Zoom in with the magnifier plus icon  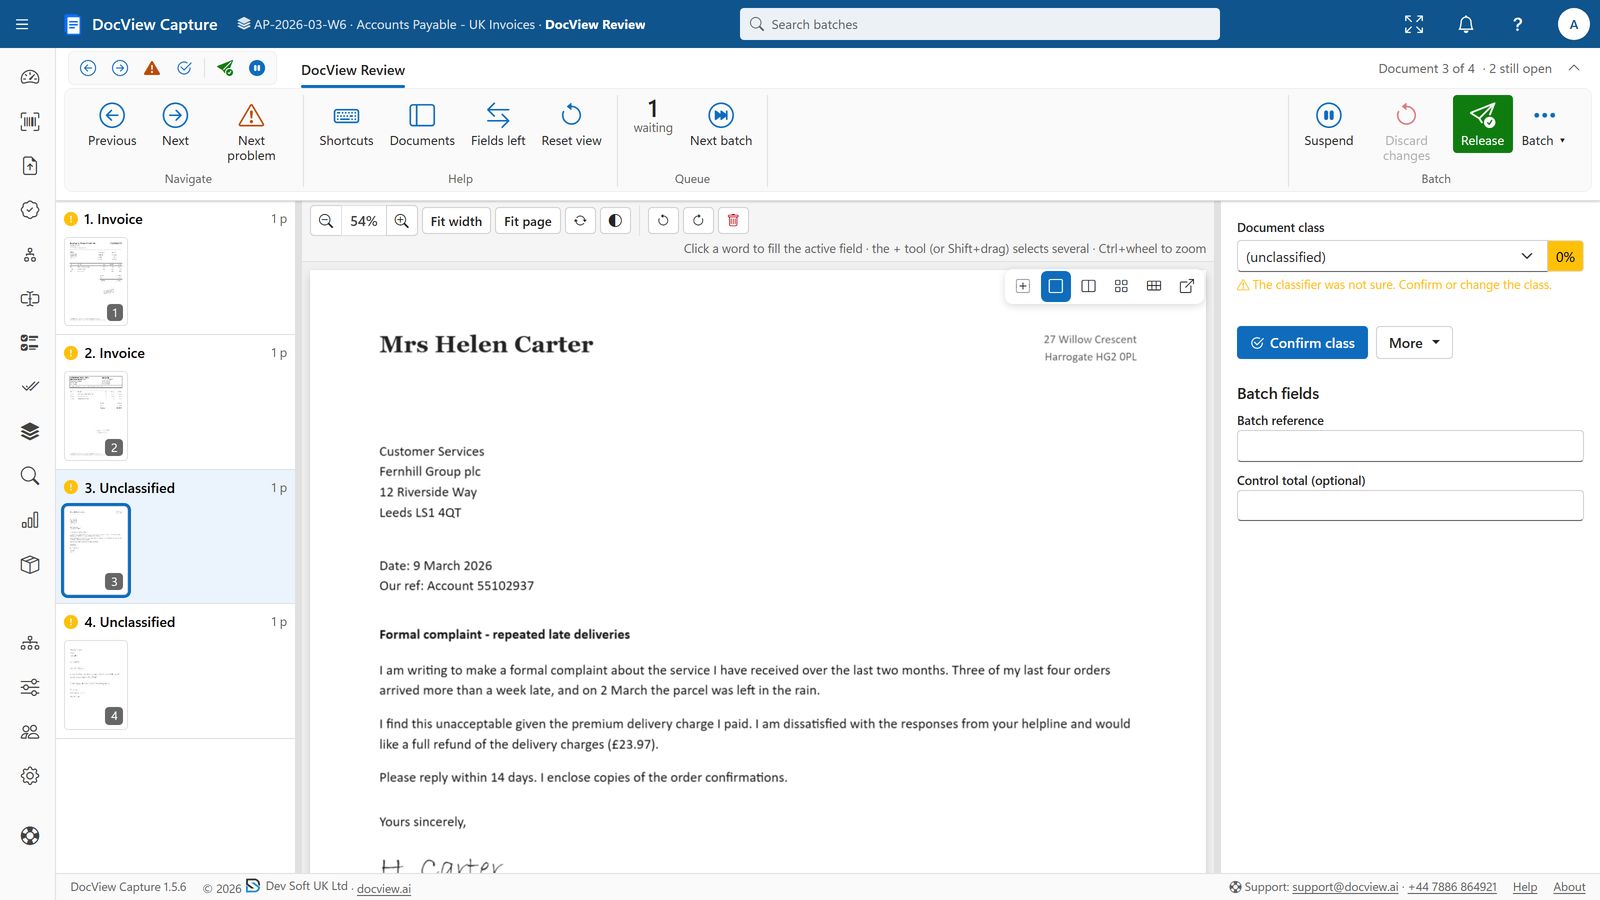[x=402, y=221]
